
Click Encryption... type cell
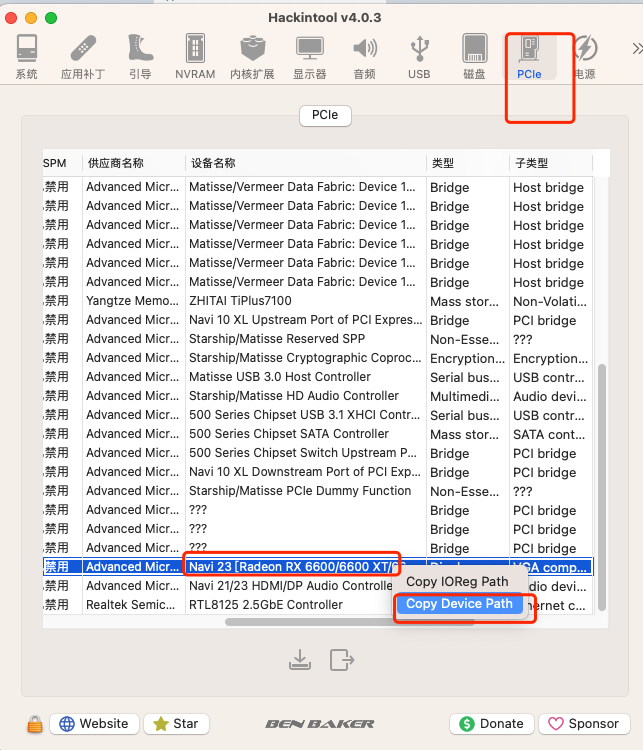pyautogui.click(x=467, y=358)
